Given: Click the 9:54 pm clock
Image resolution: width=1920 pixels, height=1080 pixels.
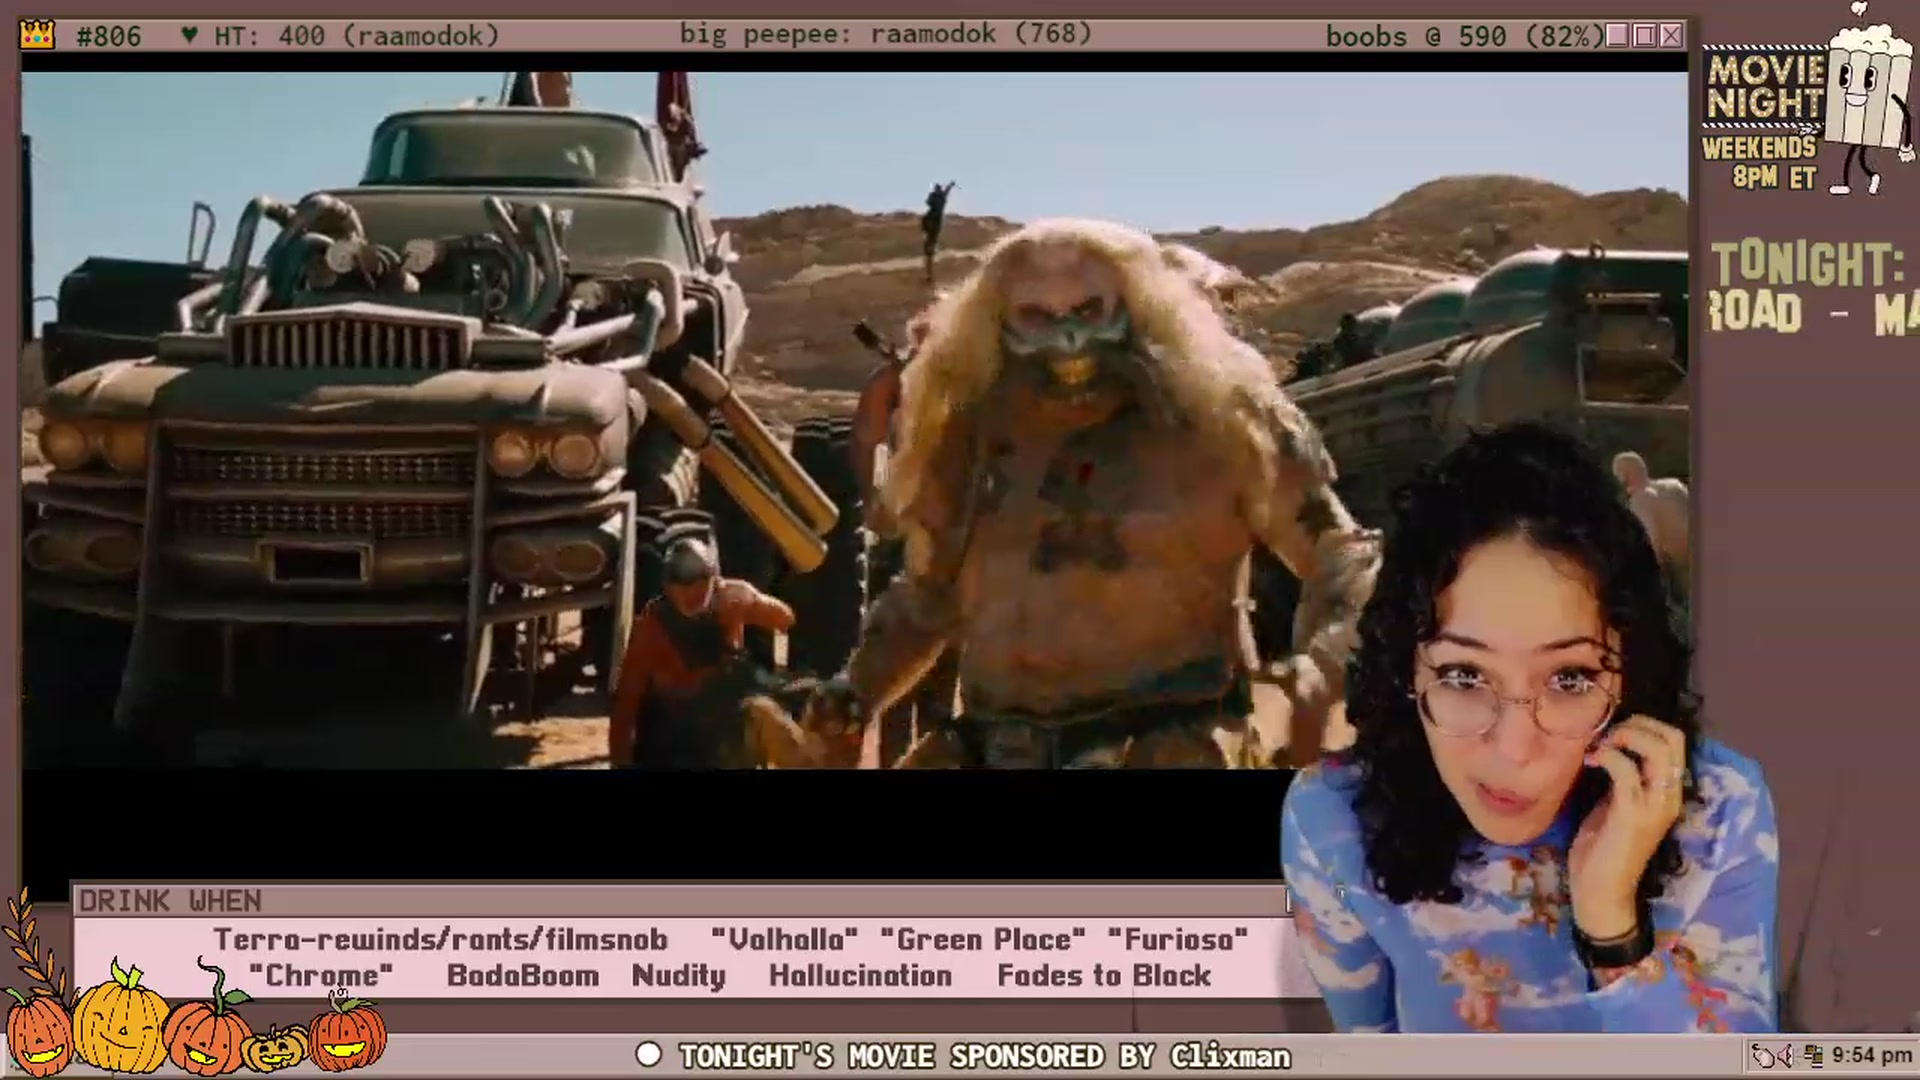Looking at the screenshot, I should coord(1871,1055).
